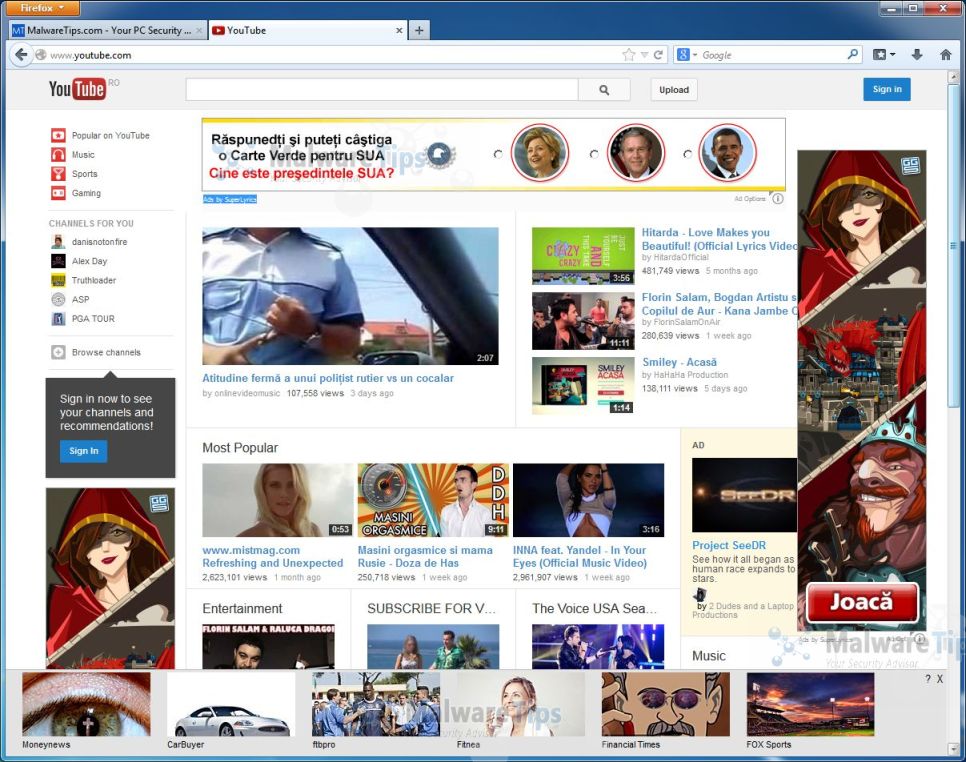Open the orange Firefox menu button
This screenshot has height=762, width=966.
[x=41, y=8]
